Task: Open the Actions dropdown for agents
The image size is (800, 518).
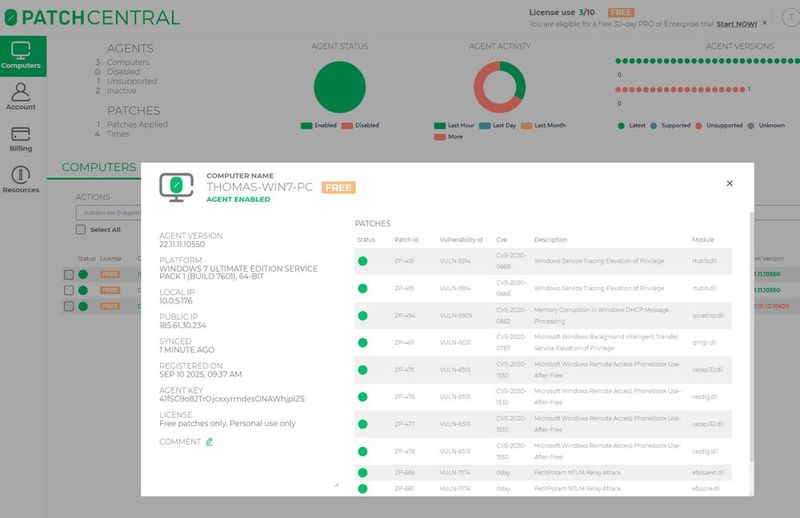Action: (x=108, y=211)
